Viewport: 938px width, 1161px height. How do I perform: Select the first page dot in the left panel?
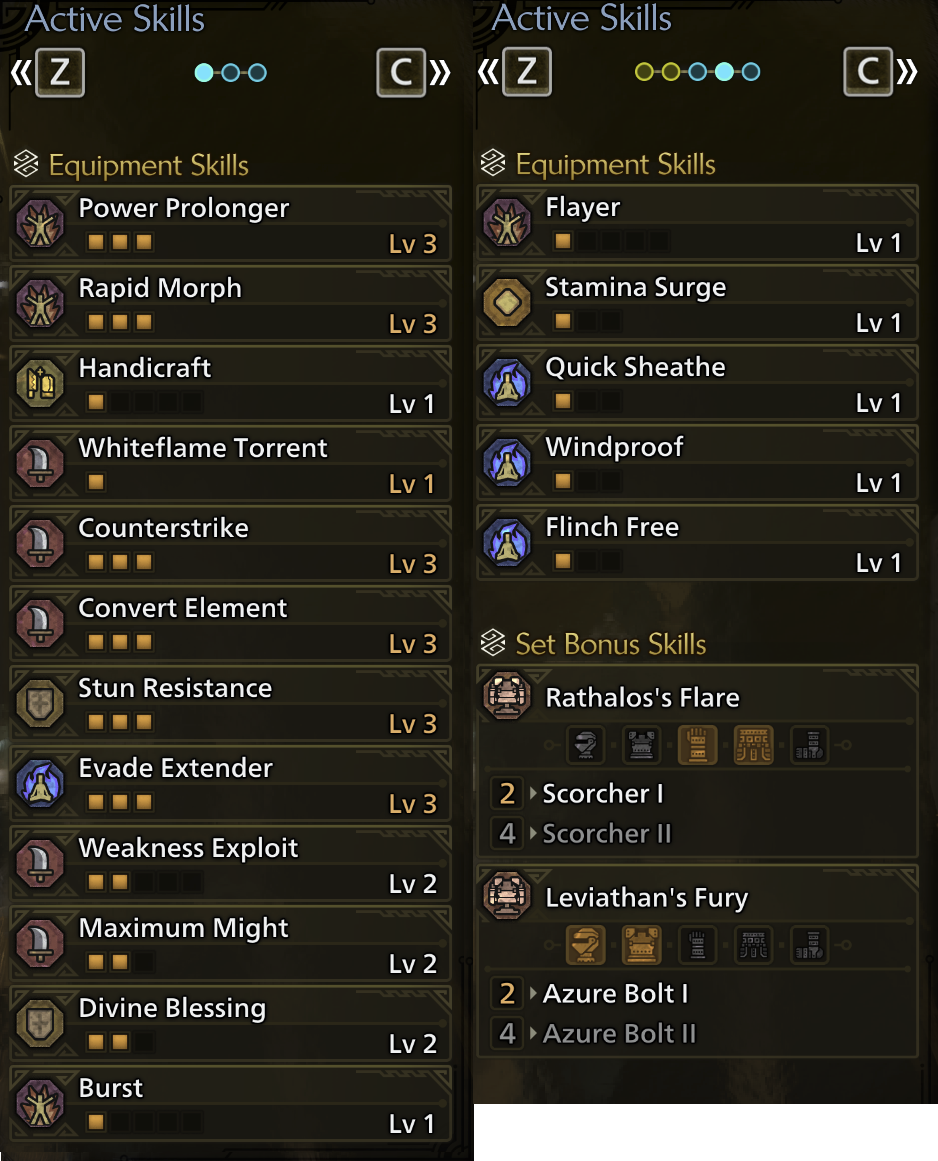[204, 73]
